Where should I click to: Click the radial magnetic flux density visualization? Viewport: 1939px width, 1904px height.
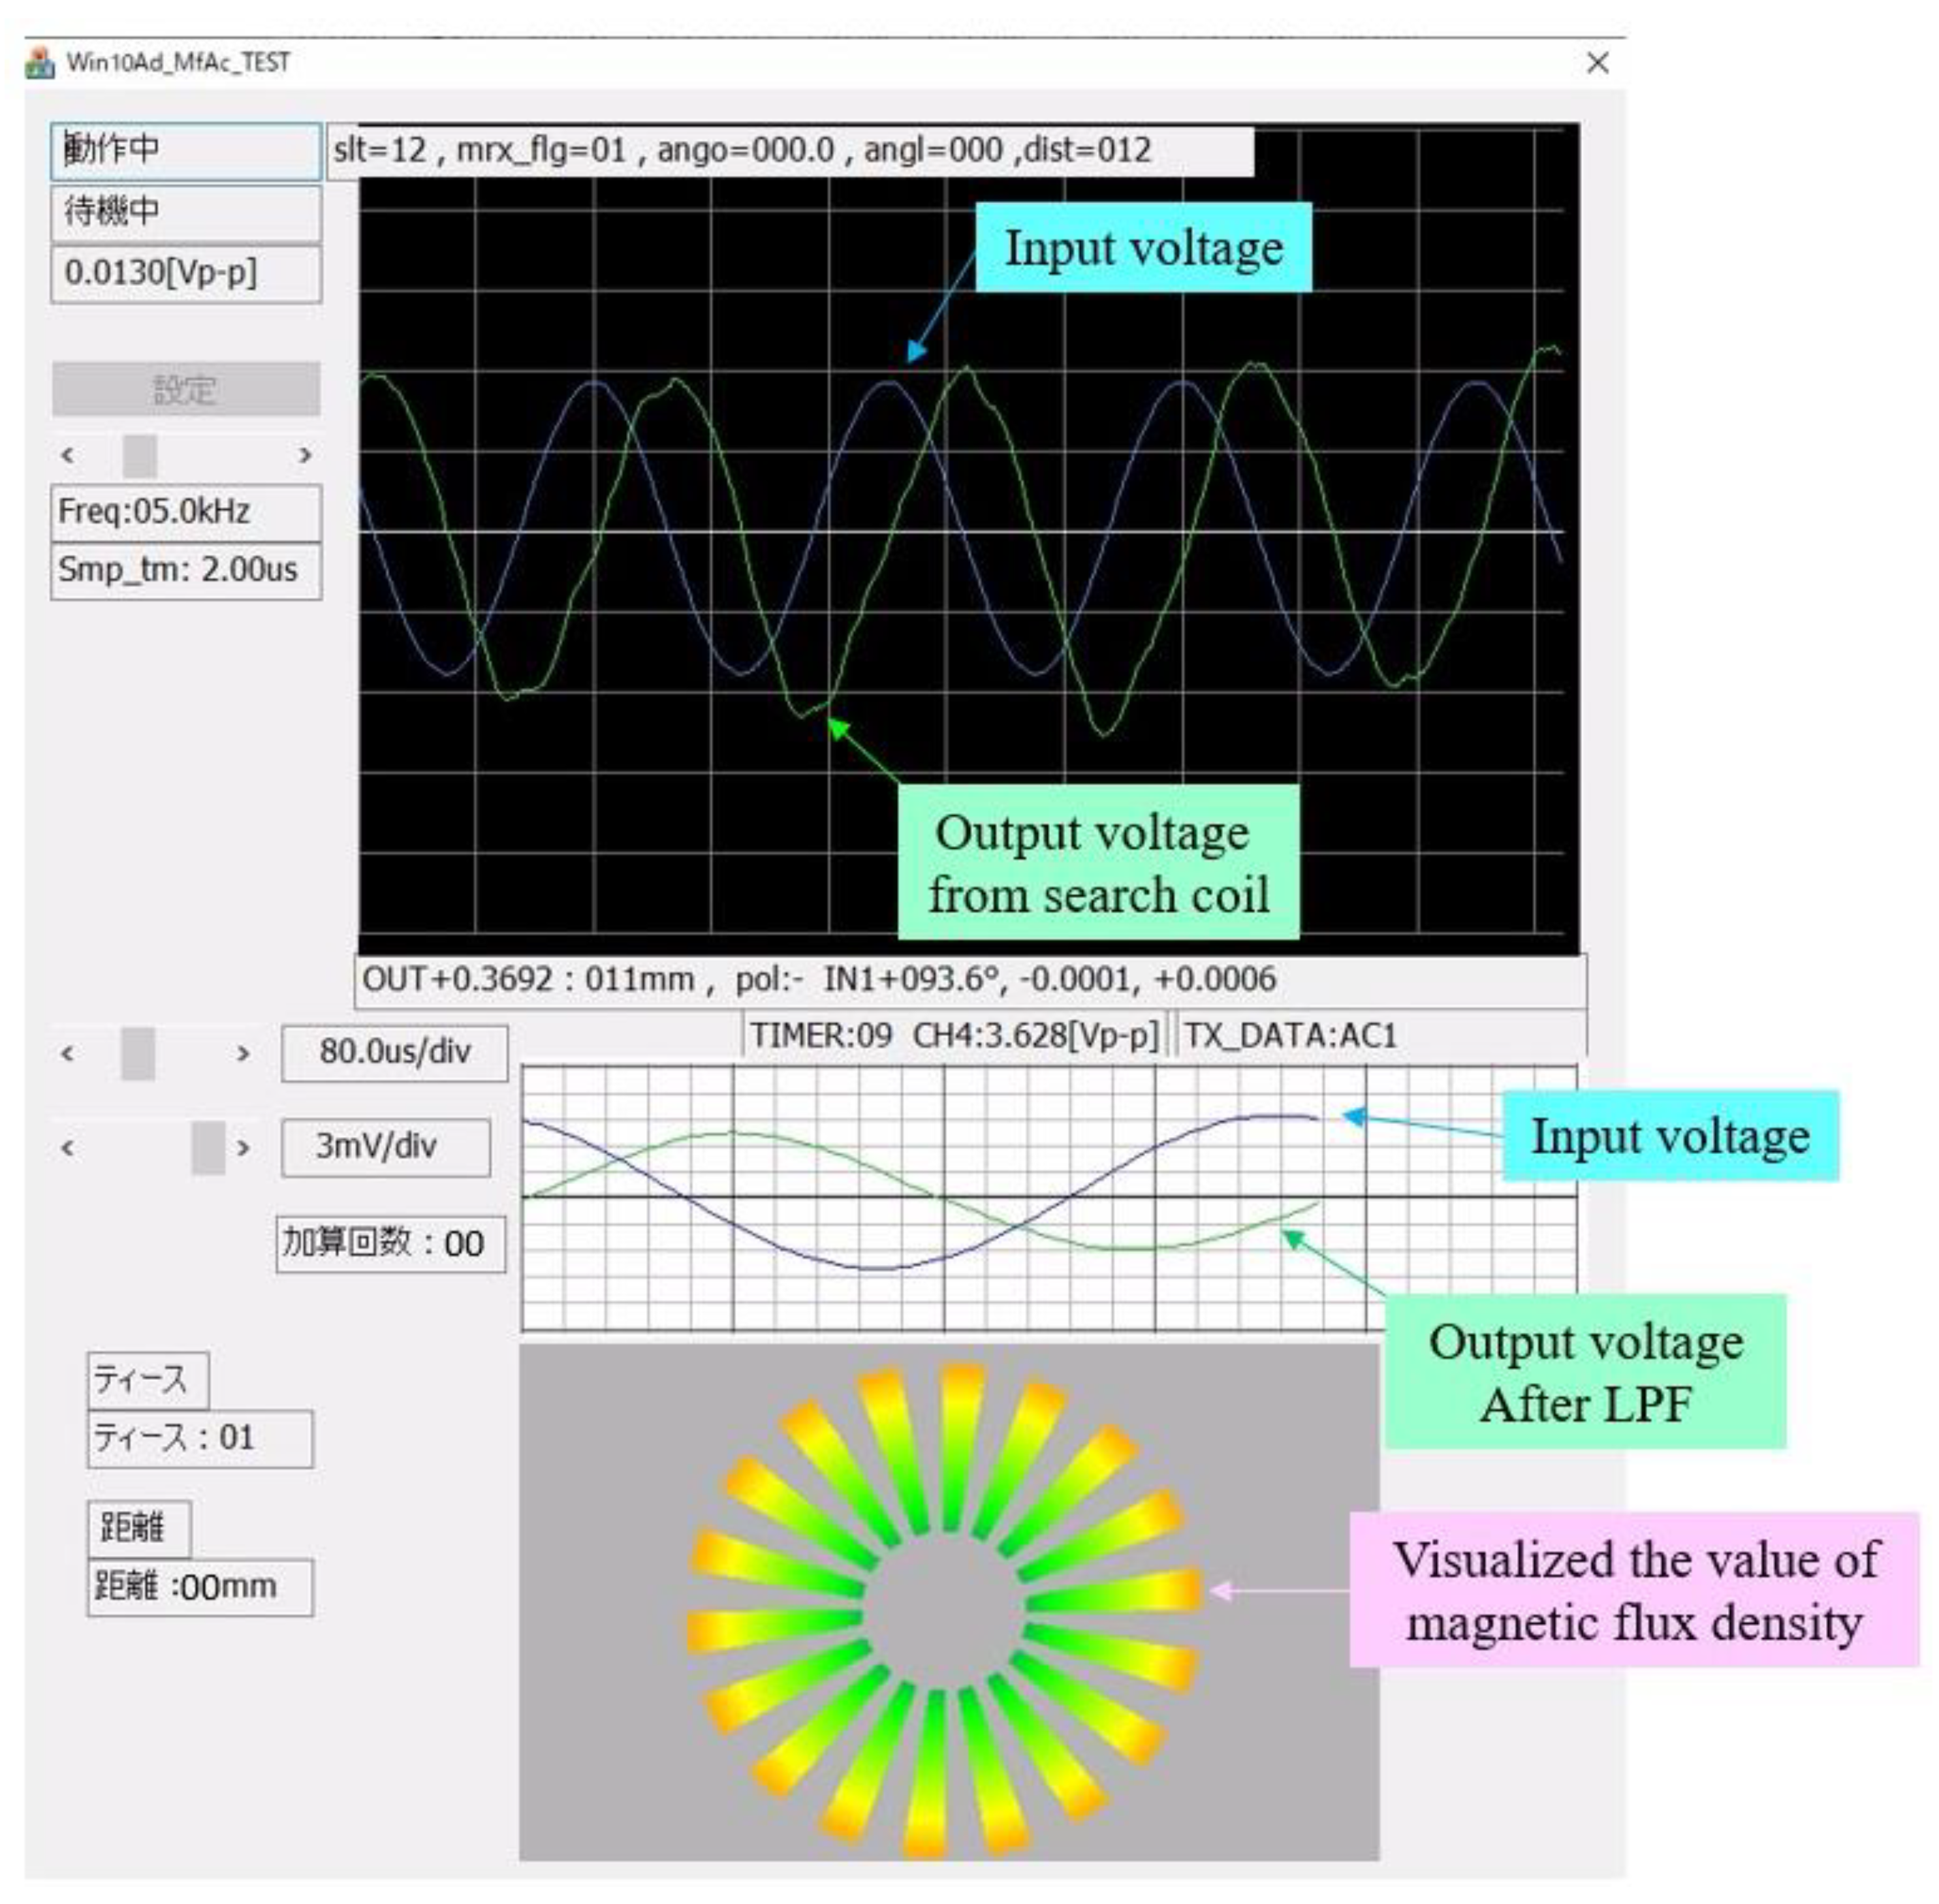click(x=946, y=1610)
